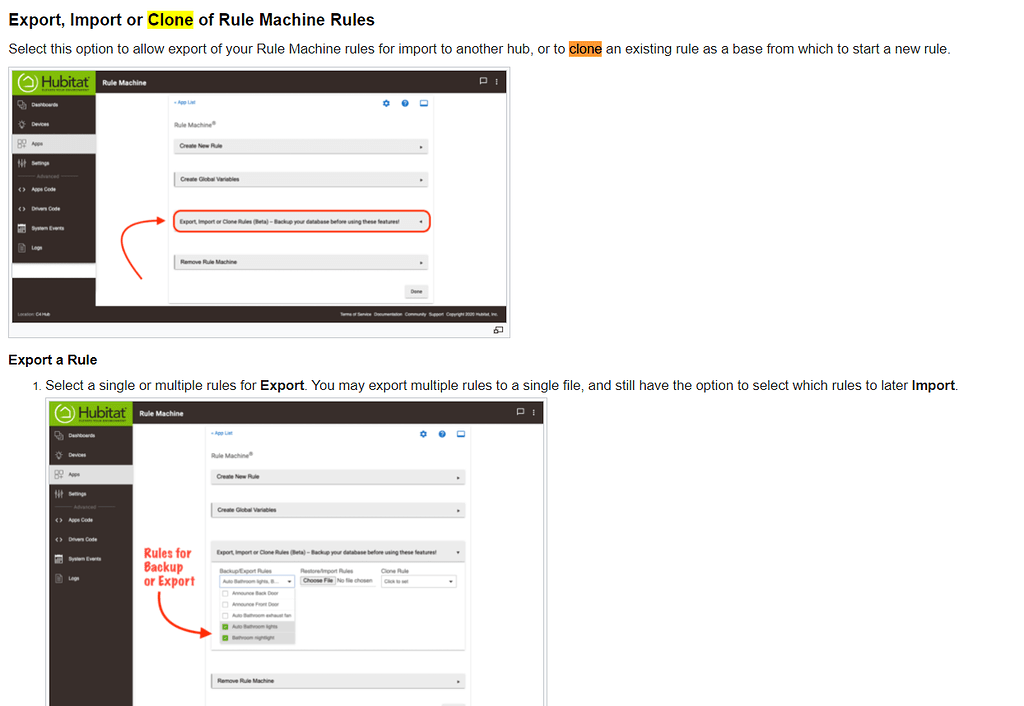The height and width of the screenshot is (706, 1024).
Task: Uncheck the Bathroom nightlight checkbox
Action: point(225,637)
